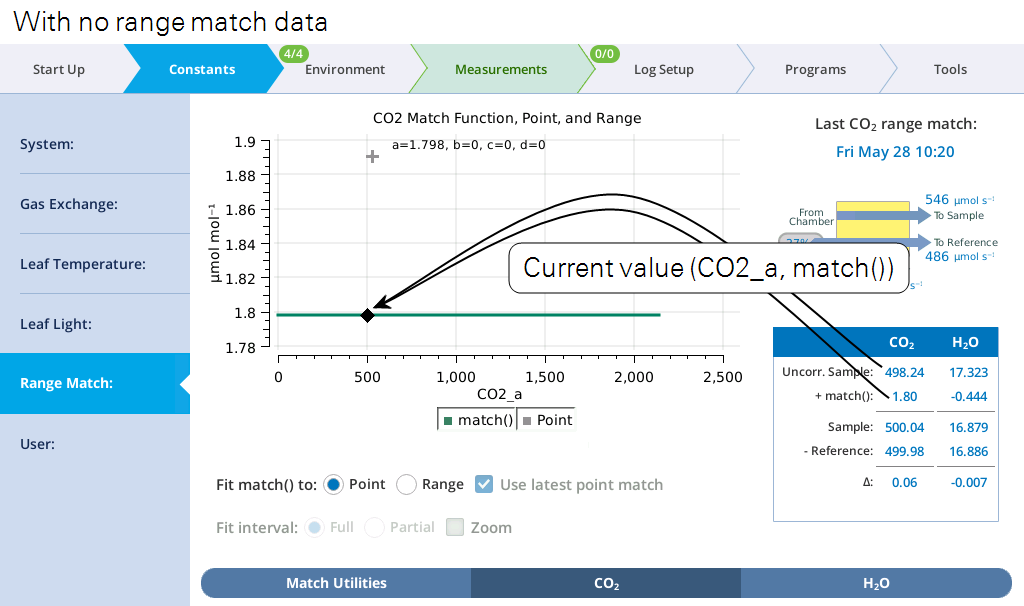
Task: Go to the Programs tab
Action: point(815,69)
